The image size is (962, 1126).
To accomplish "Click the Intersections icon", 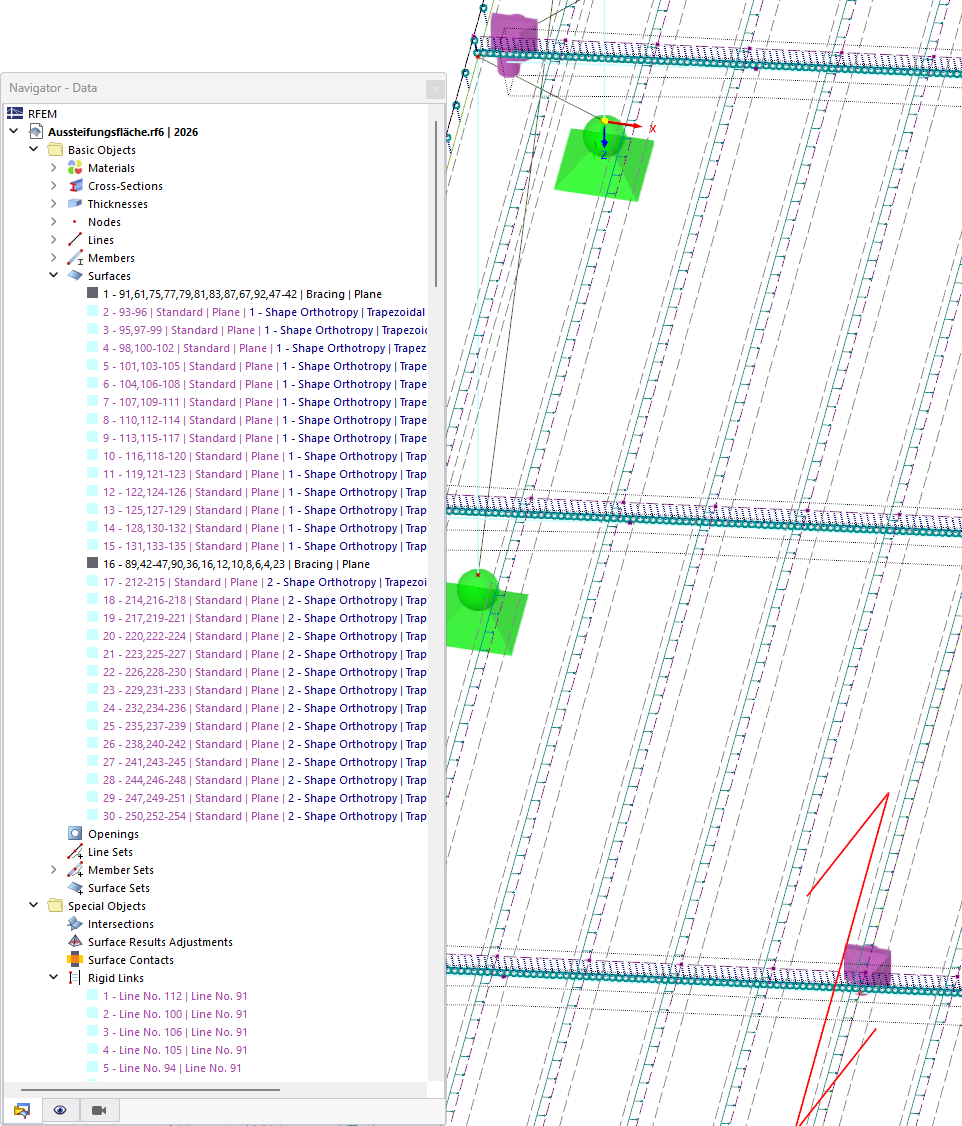I will (x=75, y=923).
